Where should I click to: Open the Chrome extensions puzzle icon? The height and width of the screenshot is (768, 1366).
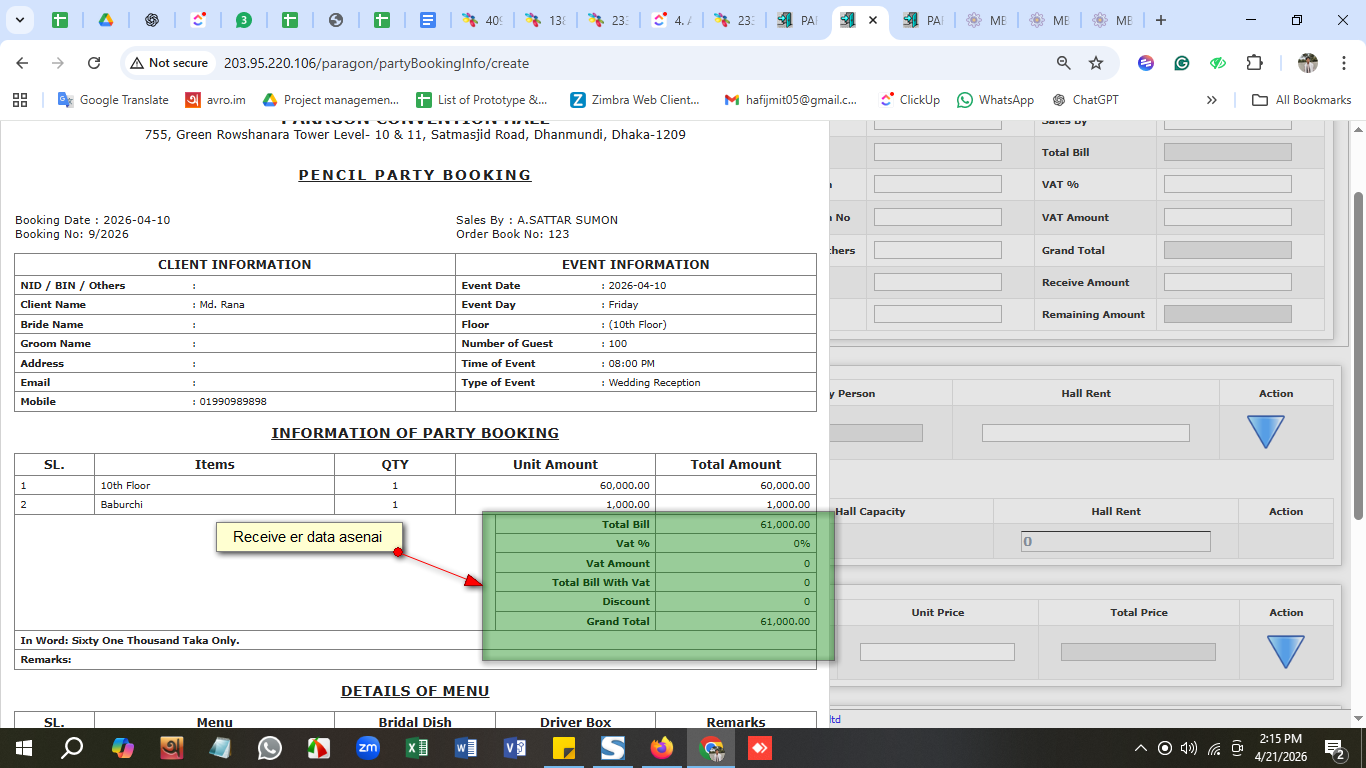click(x=1254, y=63)
